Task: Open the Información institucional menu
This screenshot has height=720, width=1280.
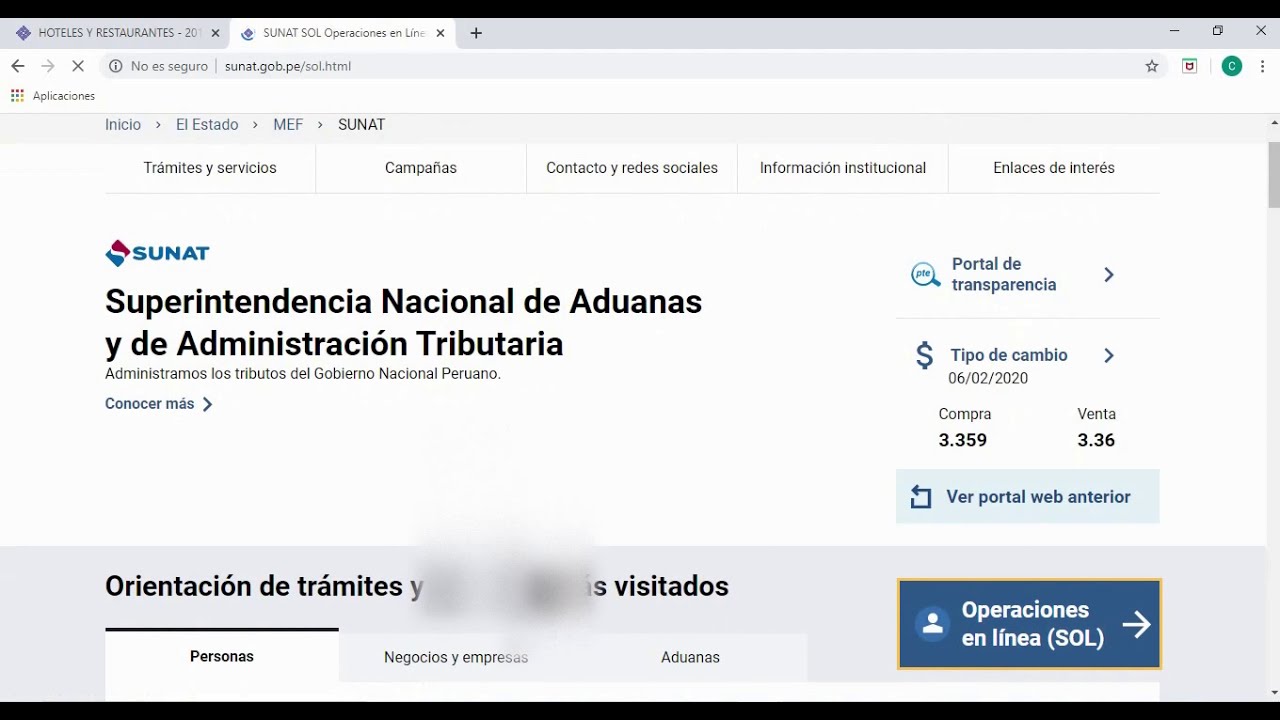Action: point(843,168)
